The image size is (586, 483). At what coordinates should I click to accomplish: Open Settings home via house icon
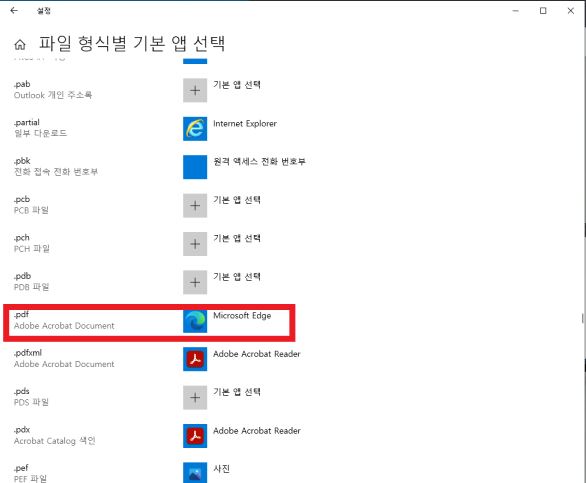(20, 45)
